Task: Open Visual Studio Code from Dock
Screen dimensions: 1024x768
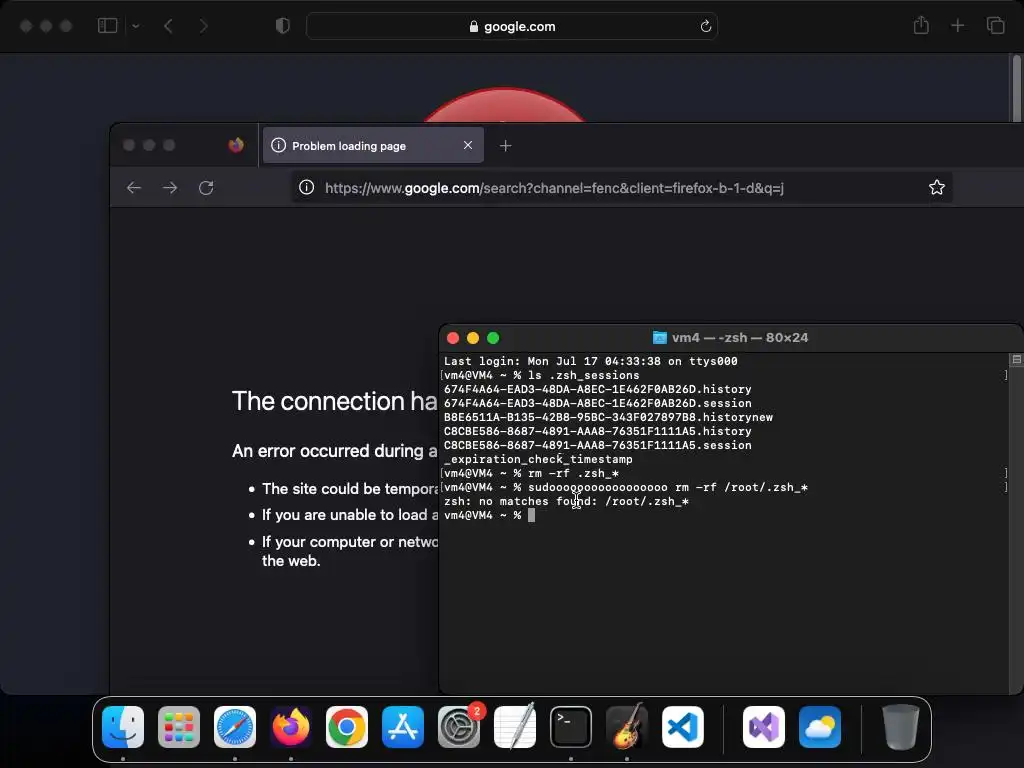Action: [x=683, y=727]
